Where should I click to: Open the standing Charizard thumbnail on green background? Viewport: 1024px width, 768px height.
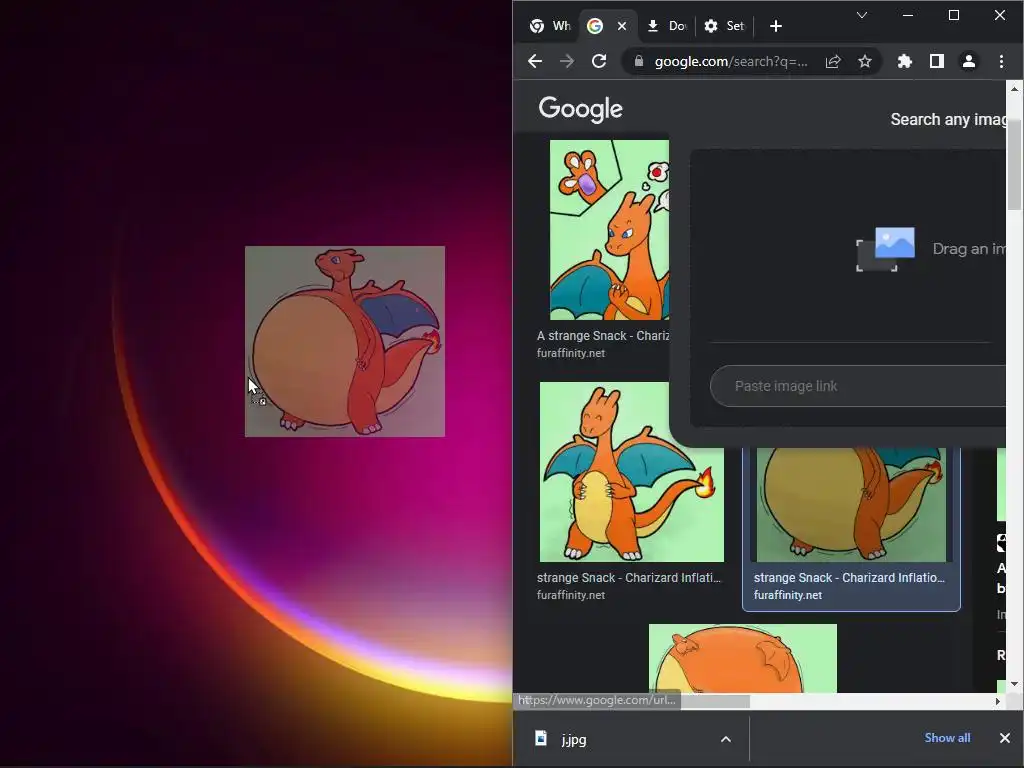(x=632, y=472)
